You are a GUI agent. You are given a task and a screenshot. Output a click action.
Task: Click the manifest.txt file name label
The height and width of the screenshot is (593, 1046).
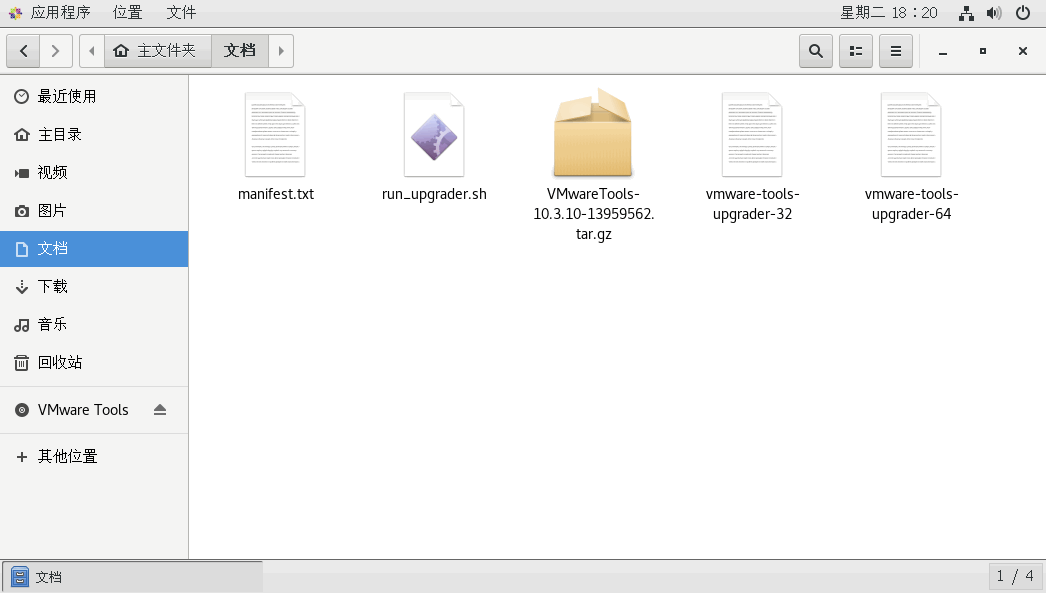276,194
